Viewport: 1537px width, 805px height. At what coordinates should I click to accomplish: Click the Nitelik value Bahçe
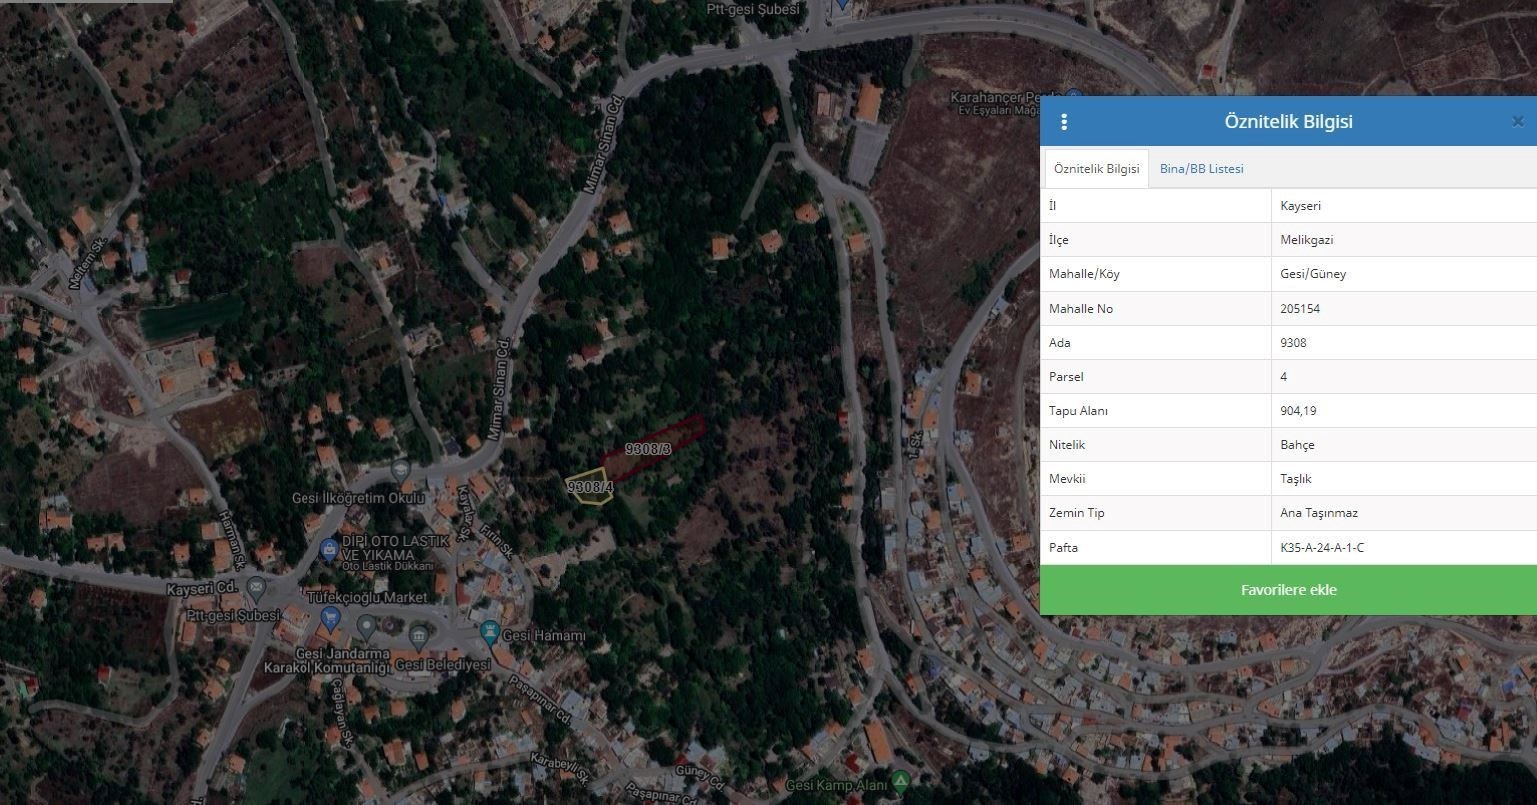1297,445
